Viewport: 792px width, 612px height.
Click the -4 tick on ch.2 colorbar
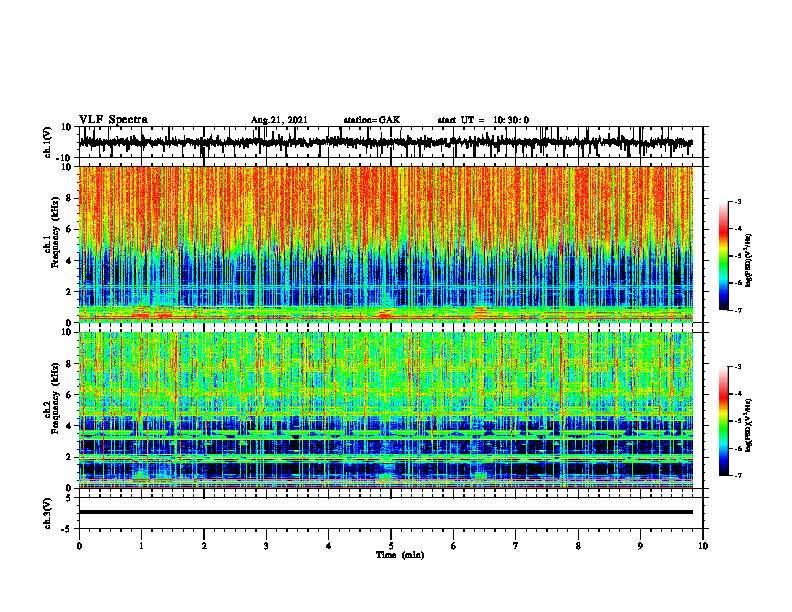738,394
